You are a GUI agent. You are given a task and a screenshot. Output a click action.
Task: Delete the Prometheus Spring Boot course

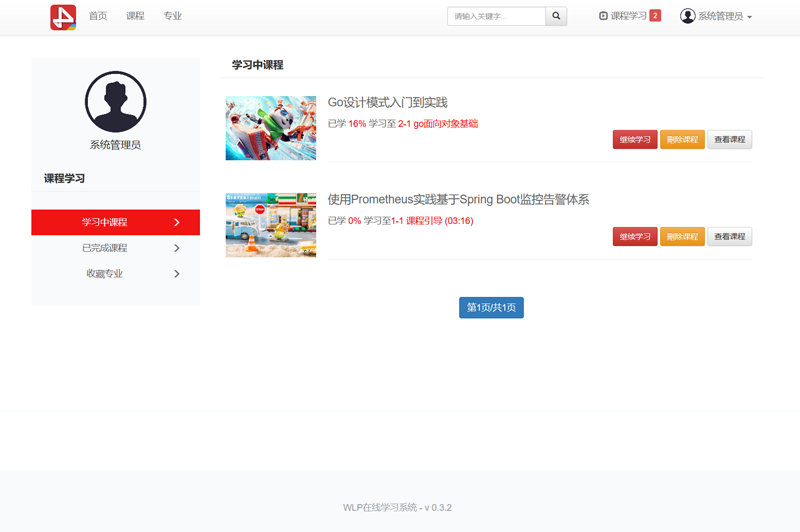(x=682, y=237)
